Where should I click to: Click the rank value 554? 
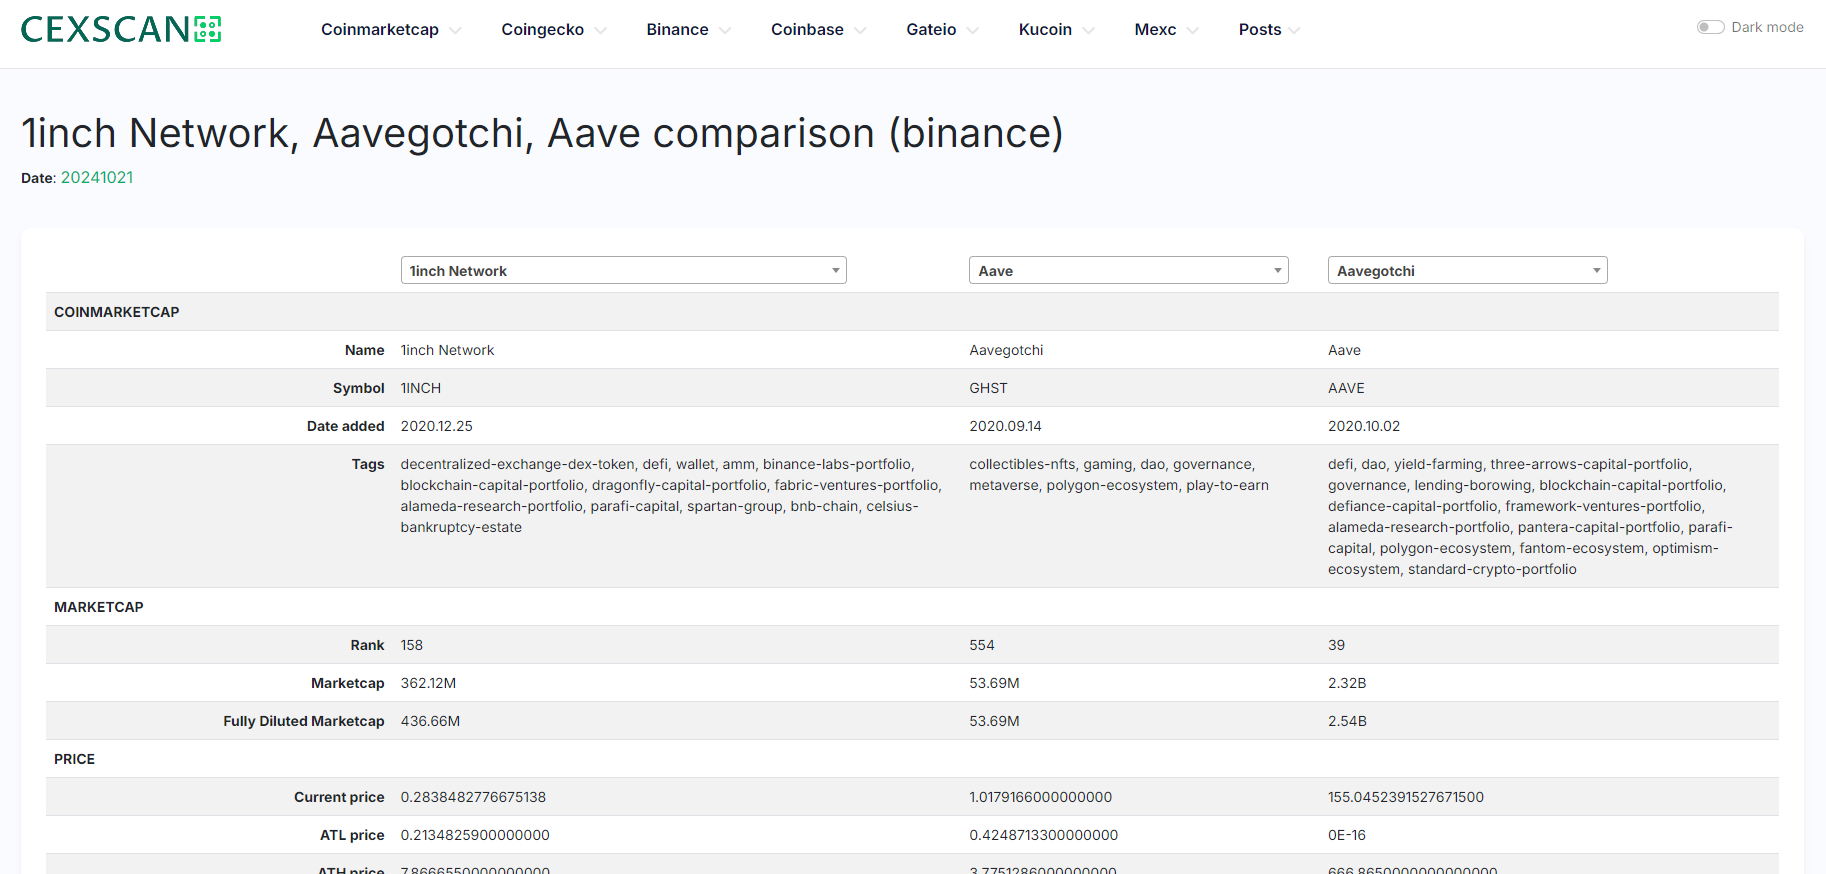982,645
